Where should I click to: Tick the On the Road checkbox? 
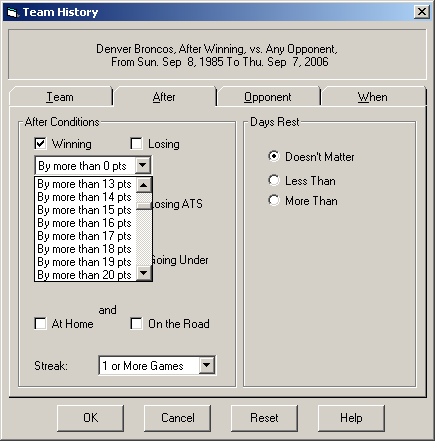point(136,324)
